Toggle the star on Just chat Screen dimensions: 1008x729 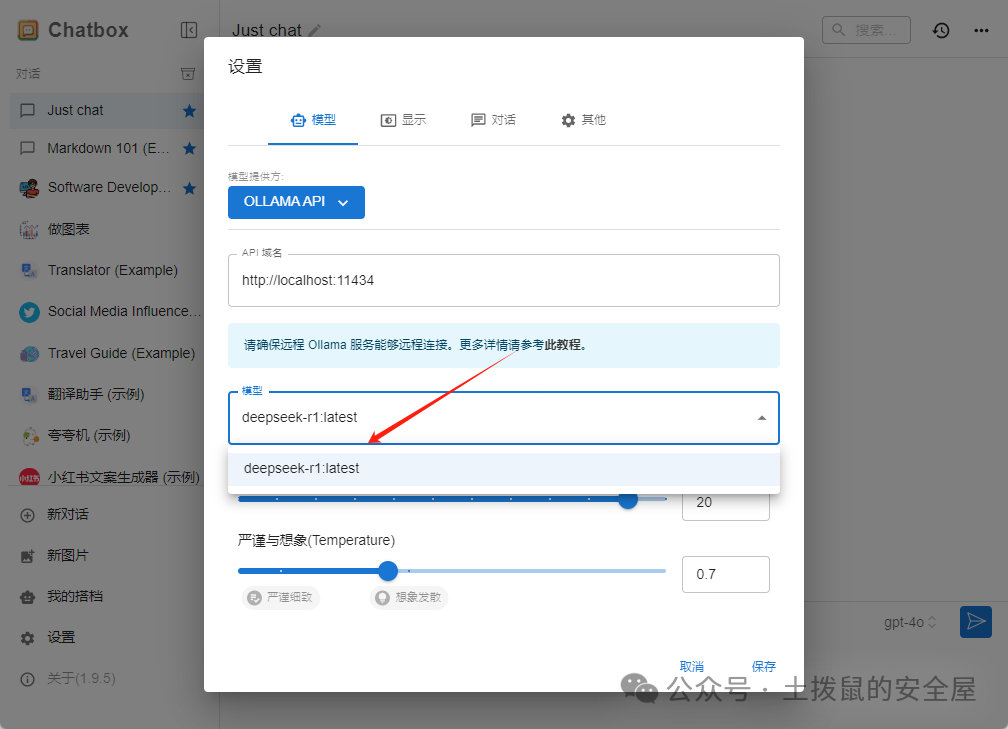[x=189, y=111]
